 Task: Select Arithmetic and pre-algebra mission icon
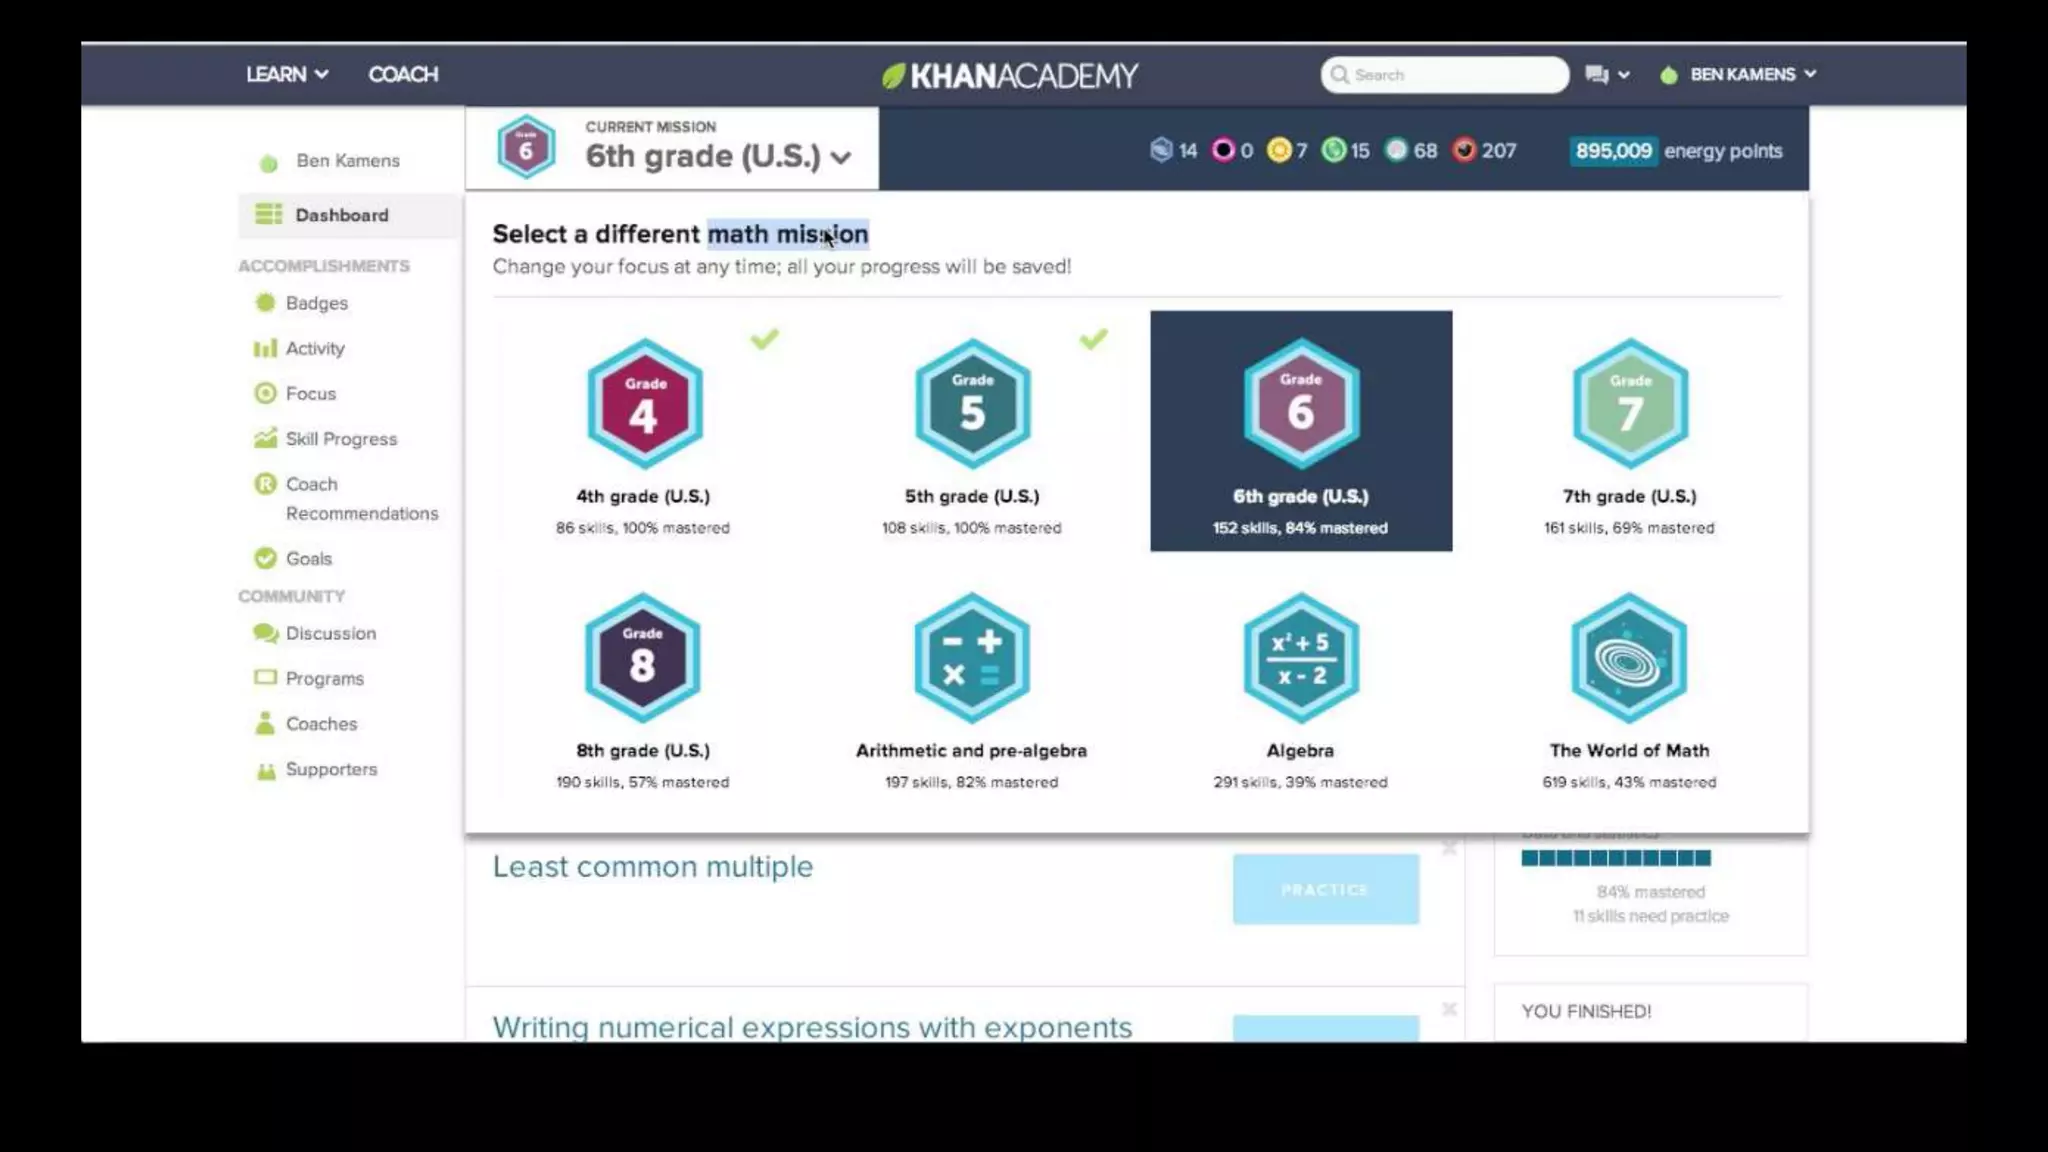971,658
